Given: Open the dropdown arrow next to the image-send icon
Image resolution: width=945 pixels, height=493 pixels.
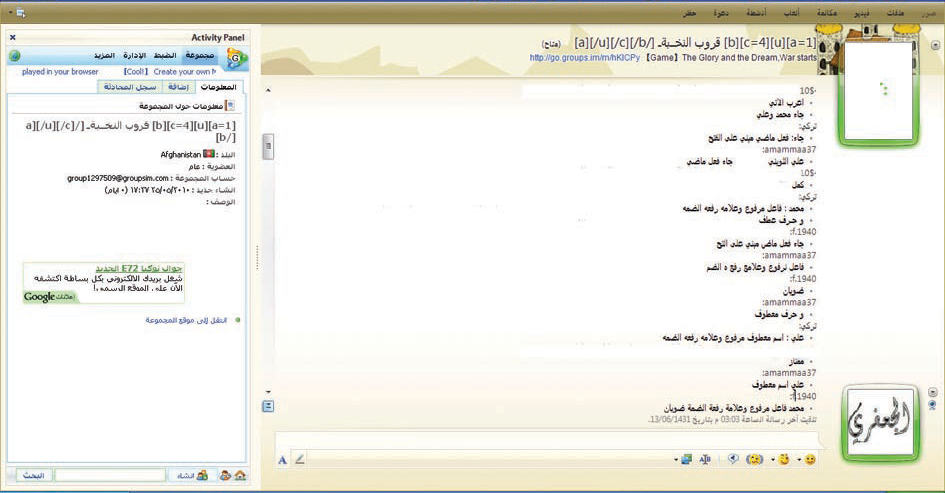Looking at the screenshot, I should pos(676,459).
